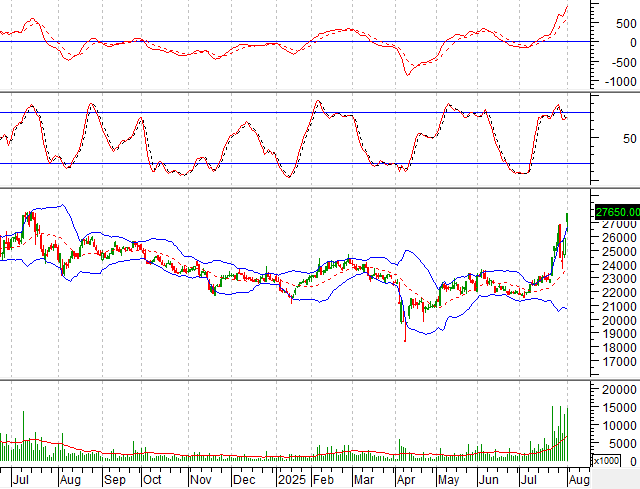Select the Mar month label on time axis
640x489 pixels.
click(x=364, y=479)
